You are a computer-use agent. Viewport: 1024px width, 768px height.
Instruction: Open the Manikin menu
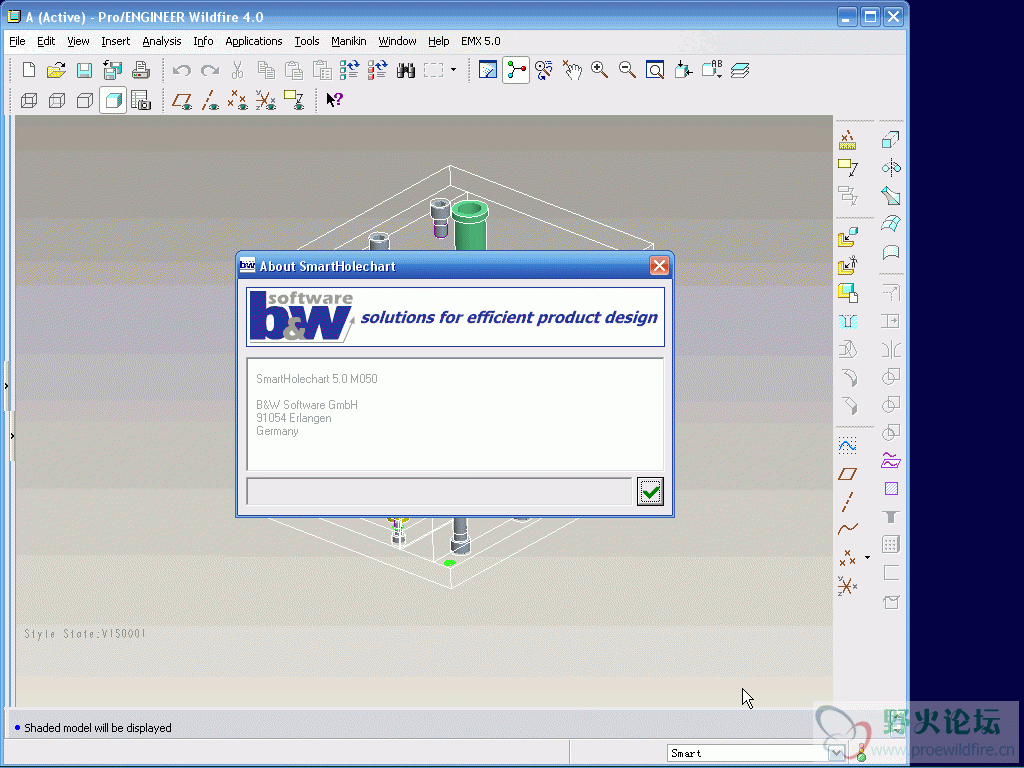click(x=349, y=41)
